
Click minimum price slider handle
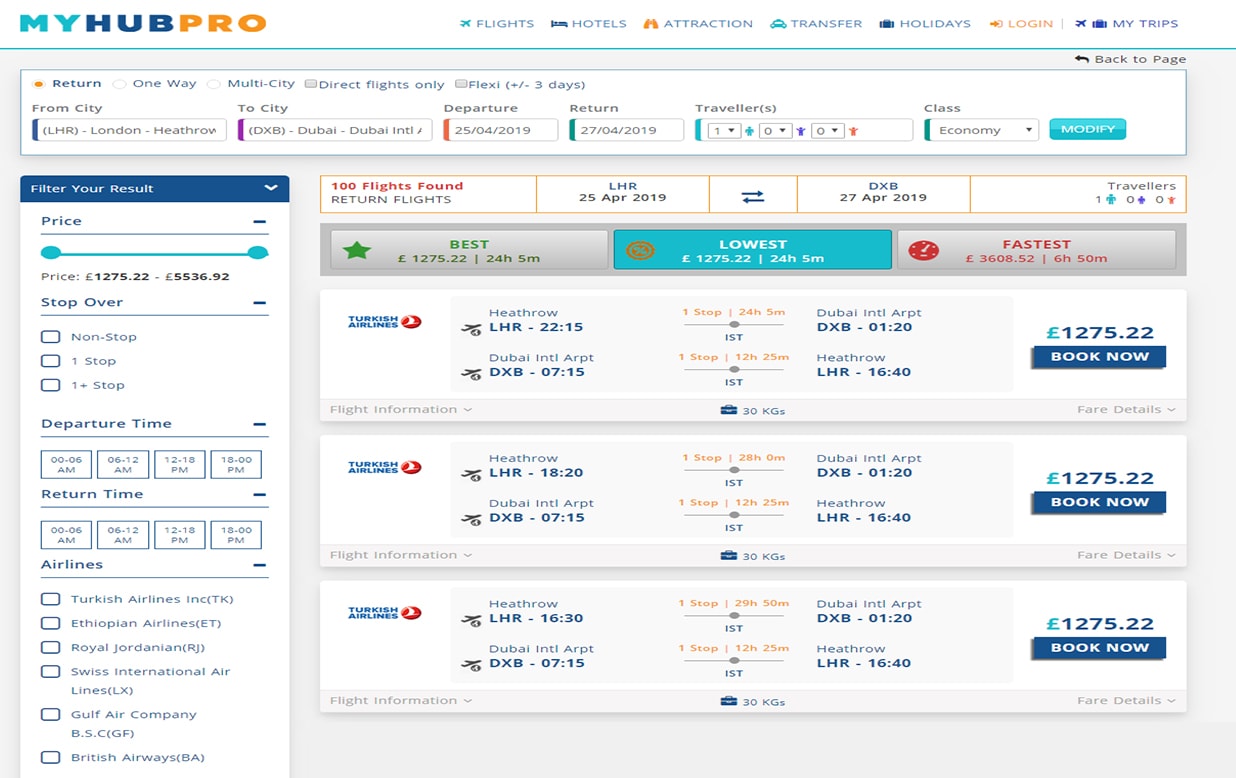pyautogui.click(x=51, y=253)
